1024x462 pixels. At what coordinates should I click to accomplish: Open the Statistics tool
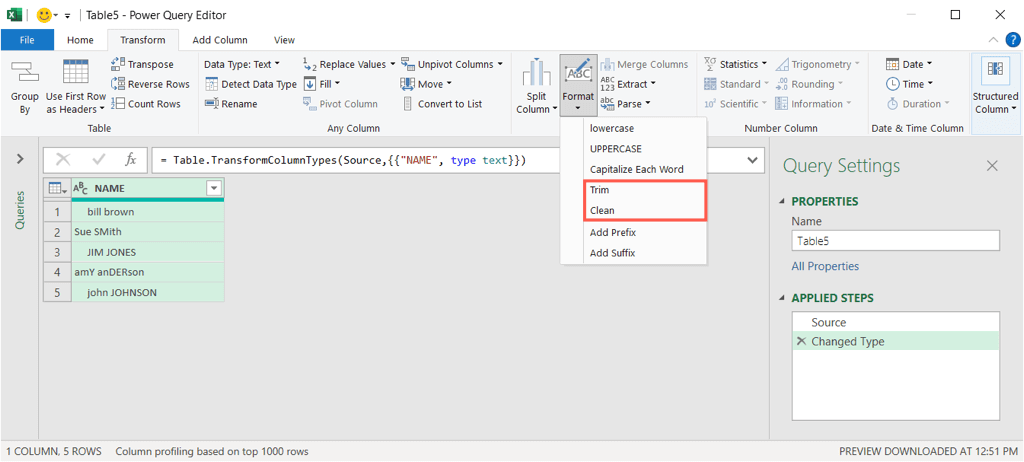pos(735,64)
